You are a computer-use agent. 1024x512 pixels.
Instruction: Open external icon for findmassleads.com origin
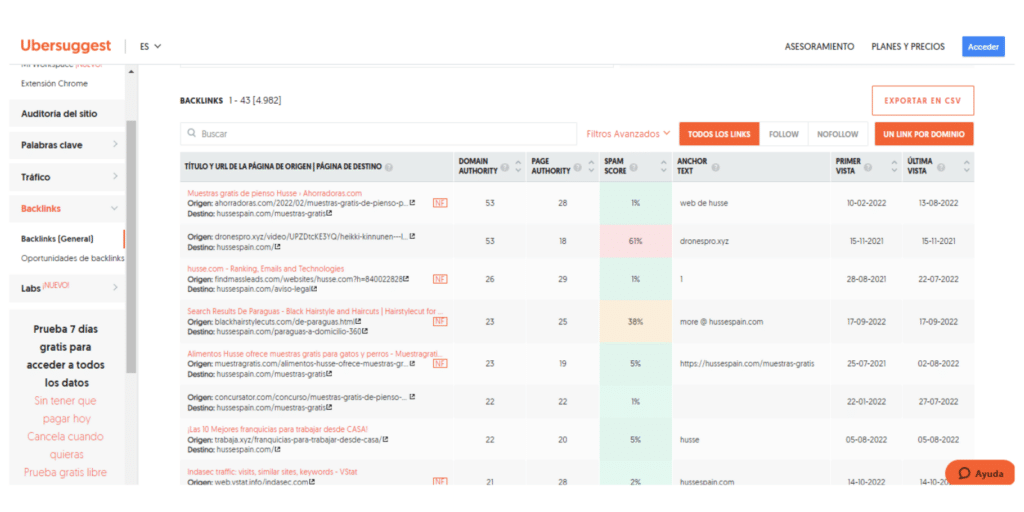(406, 279)
